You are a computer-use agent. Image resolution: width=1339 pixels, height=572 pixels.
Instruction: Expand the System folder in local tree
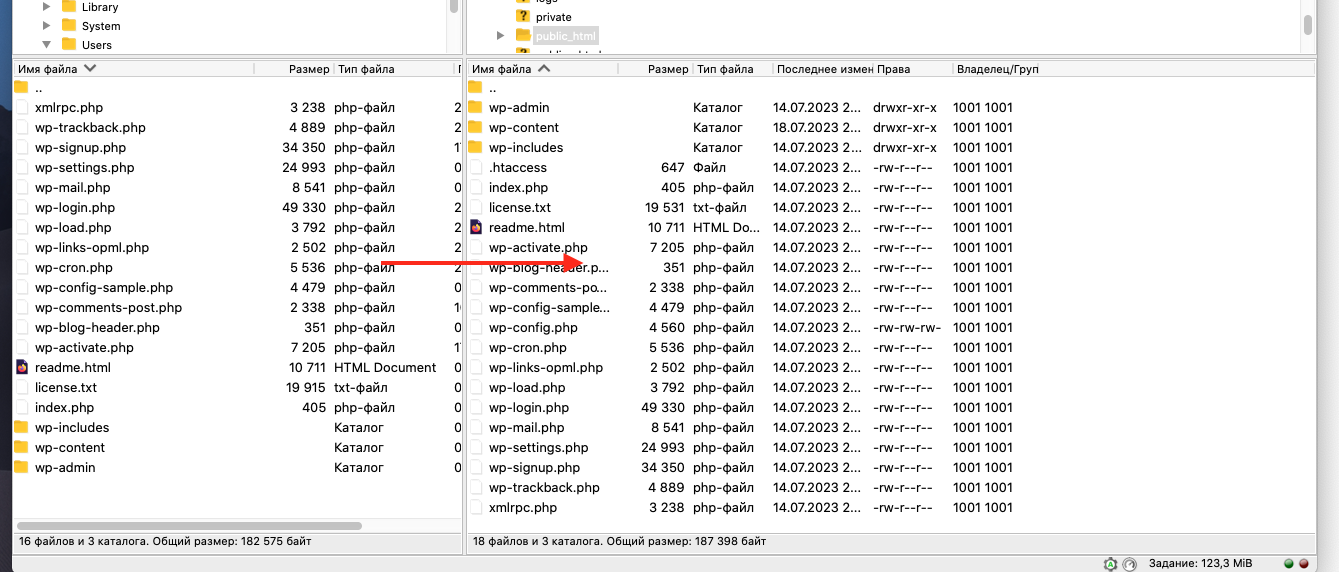tap(46, 26)
